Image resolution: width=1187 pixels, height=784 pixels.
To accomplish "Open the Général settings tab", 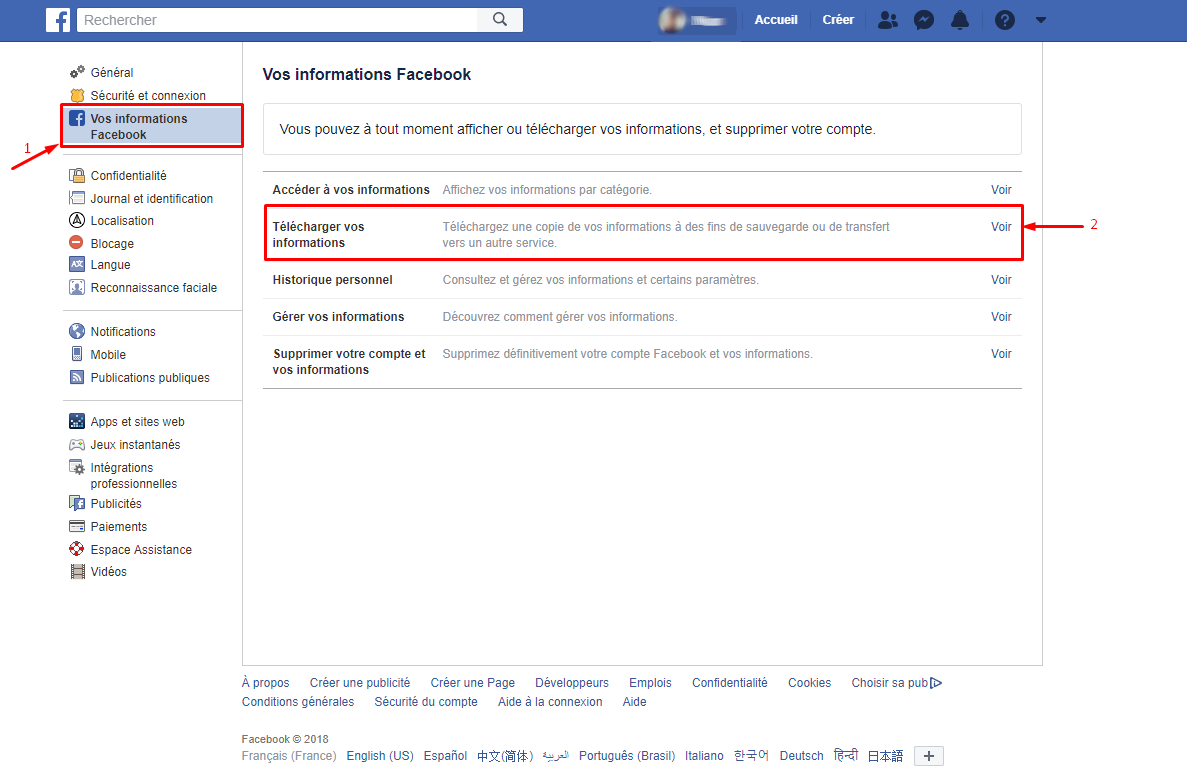I will tap(112, 73).
